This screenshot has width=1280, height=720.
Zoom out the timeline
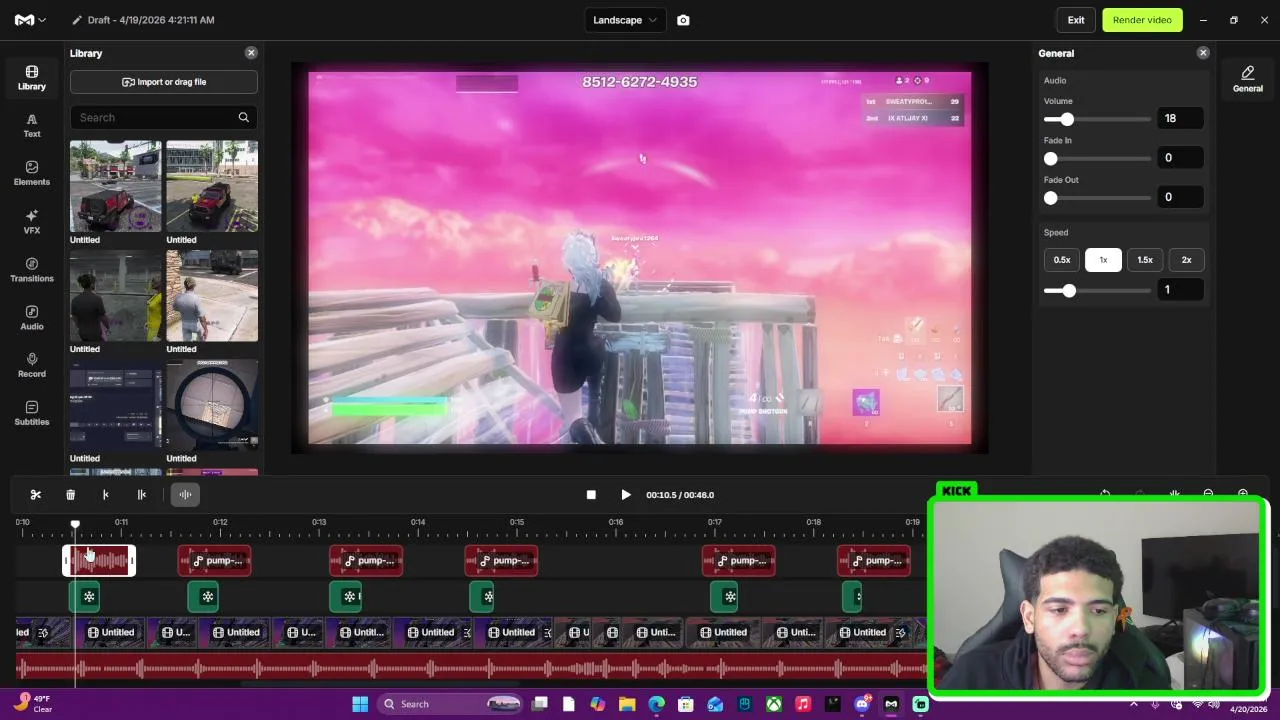click(x=1208, y=494)
